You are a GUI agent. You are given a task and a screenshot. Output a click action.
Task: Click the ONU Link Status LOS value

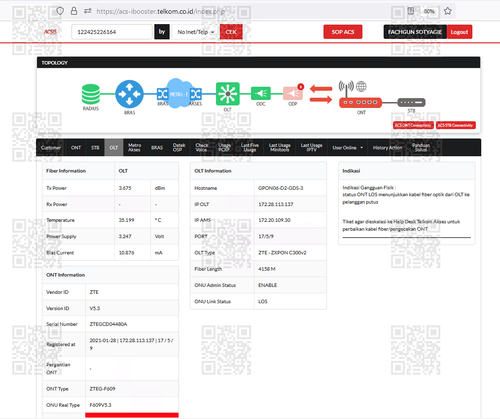(263, 301)
